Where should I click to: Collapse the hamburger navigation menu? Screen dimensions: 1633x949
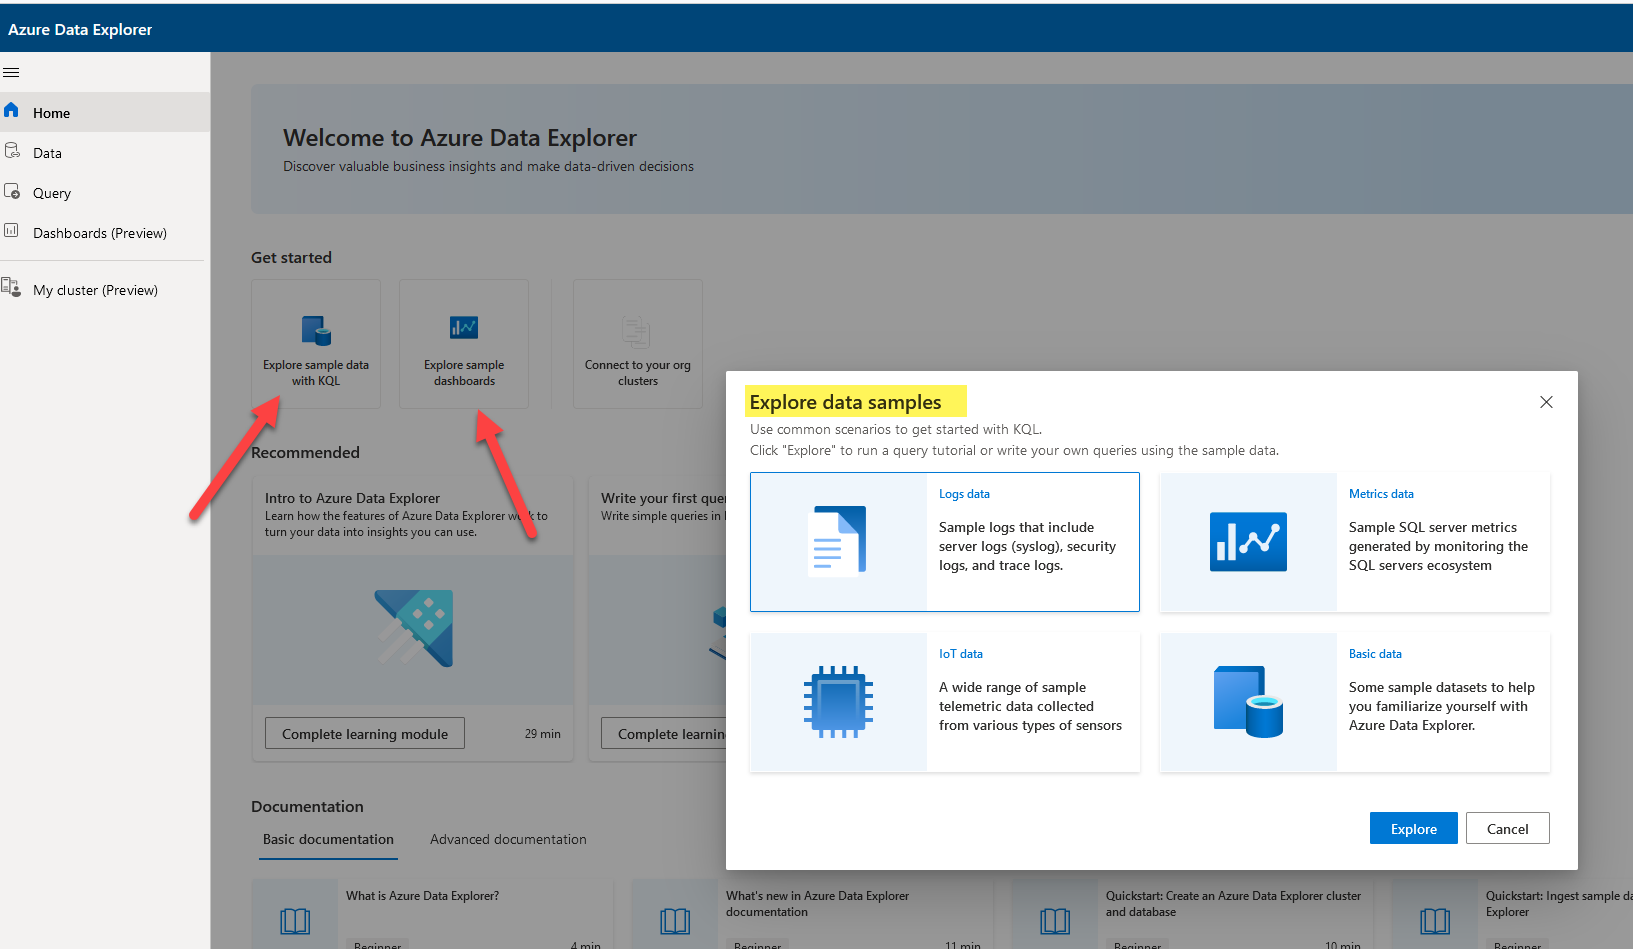tap(12, 72)
